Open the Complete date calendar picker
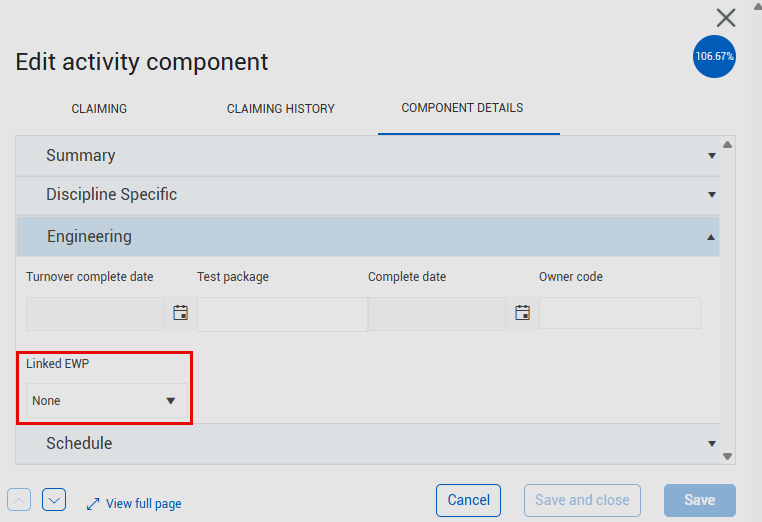 pyautogui.click(x=522, y=313)
